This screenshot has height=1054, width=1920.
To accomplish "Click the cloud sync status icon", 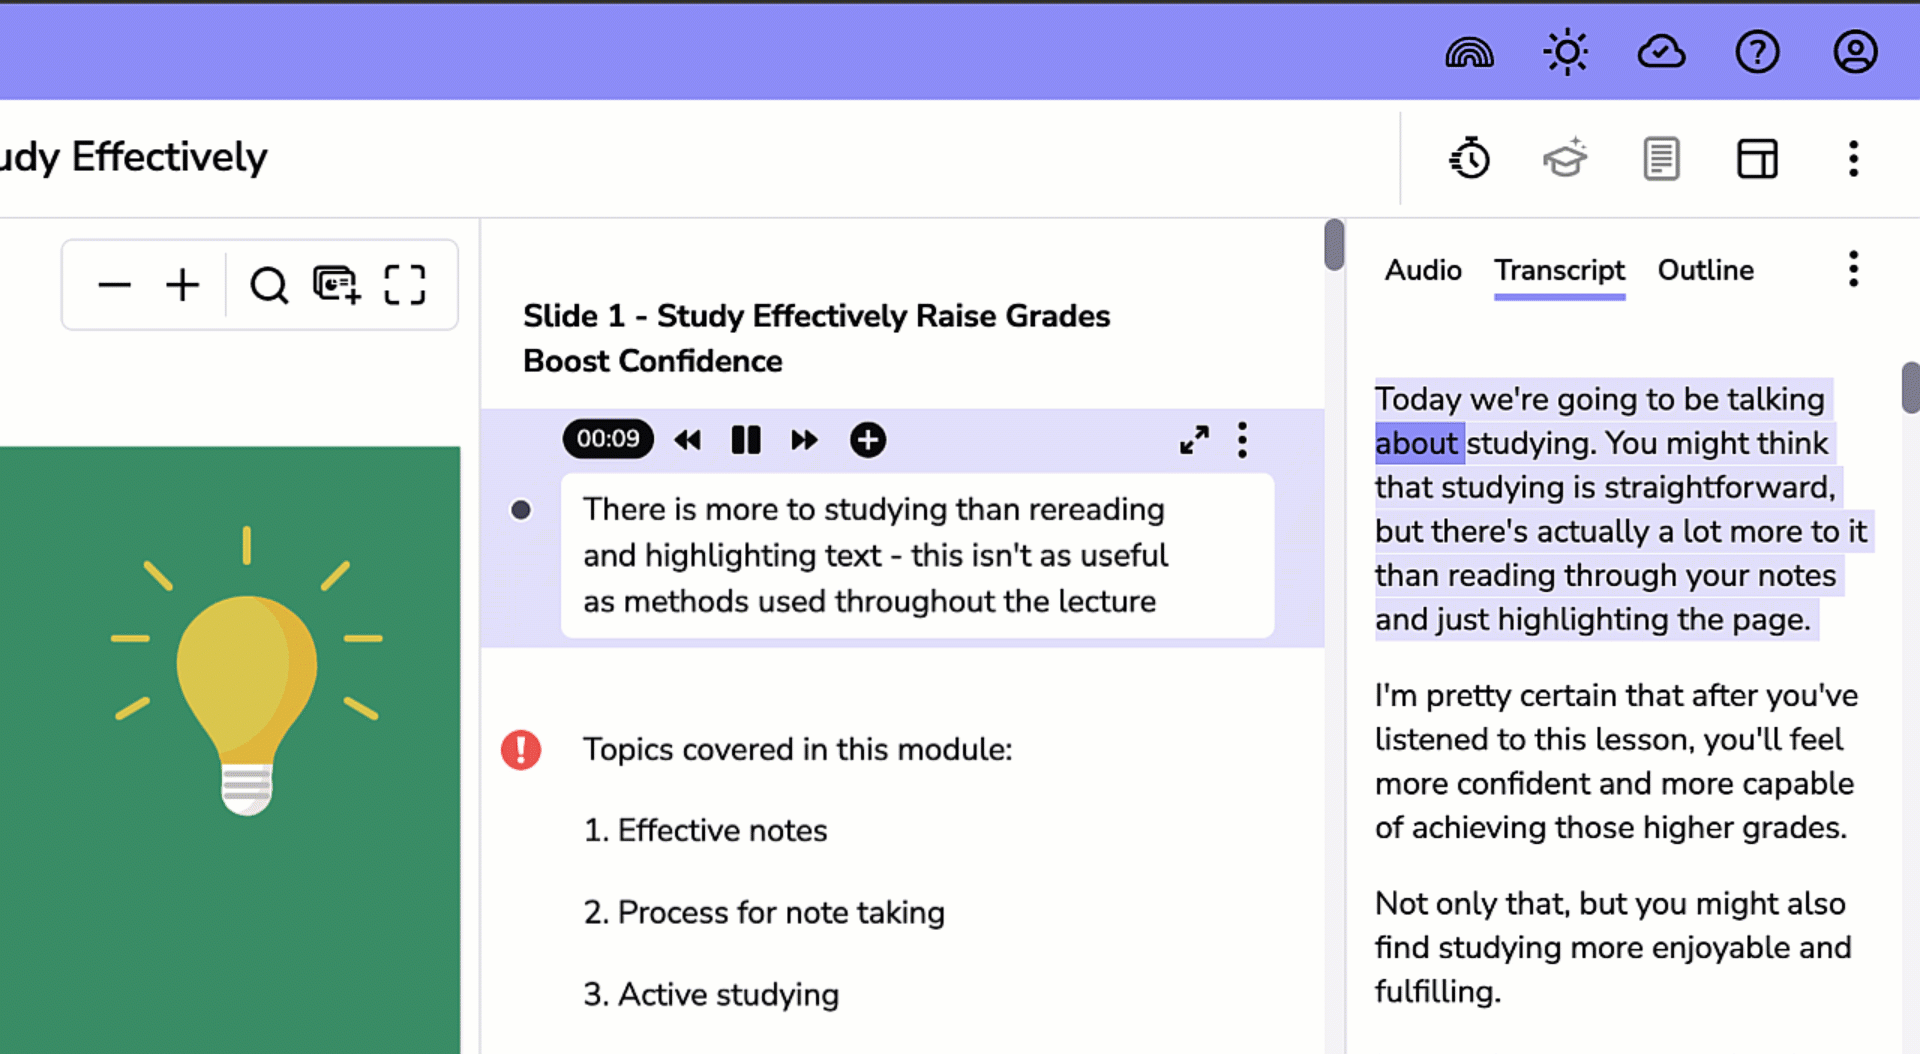I will click(1661, 51).
